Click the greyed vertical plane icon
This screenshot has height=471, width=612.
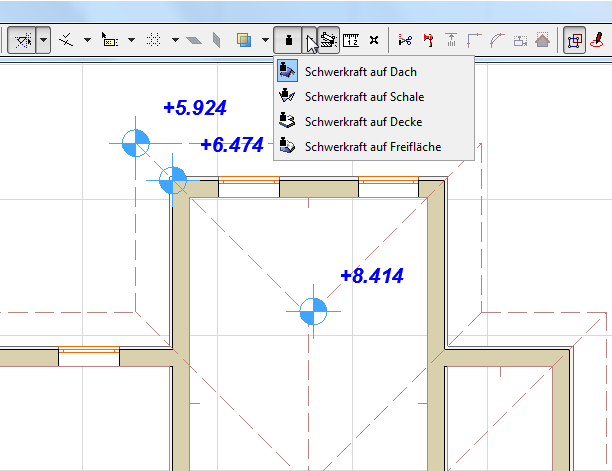coord(217,40)
